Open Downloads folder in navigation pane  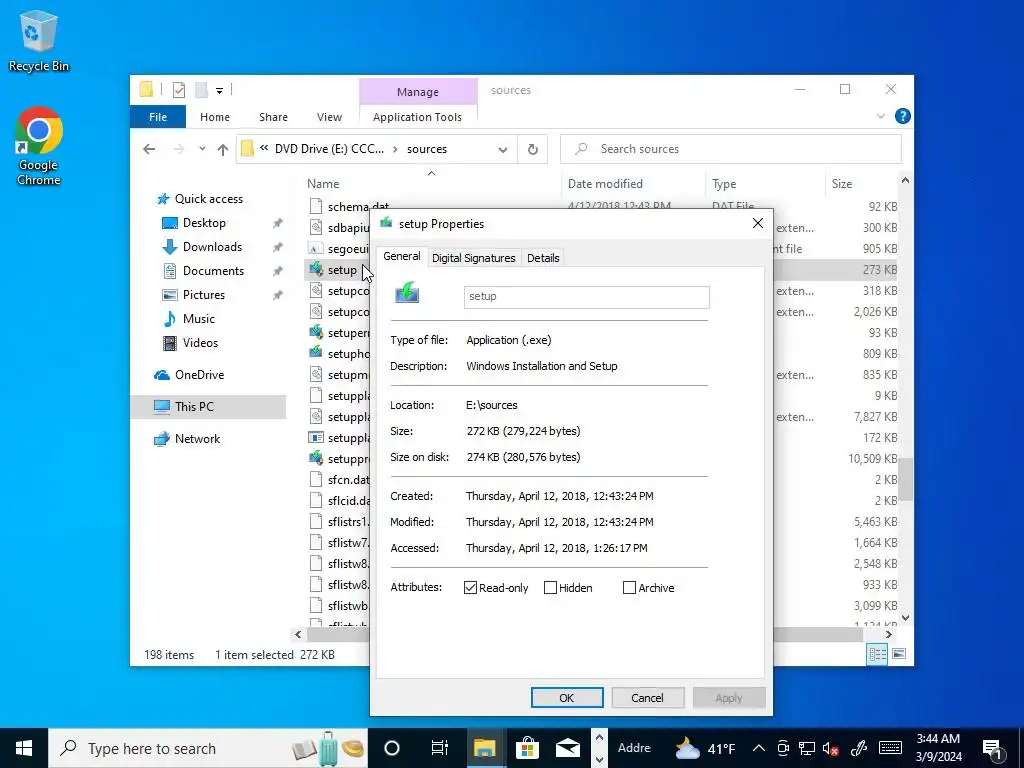point(212,247)
